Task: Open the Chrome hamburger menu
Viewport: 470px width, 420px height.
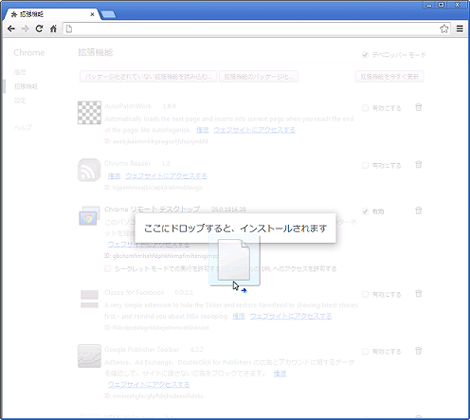Action: 460,29
